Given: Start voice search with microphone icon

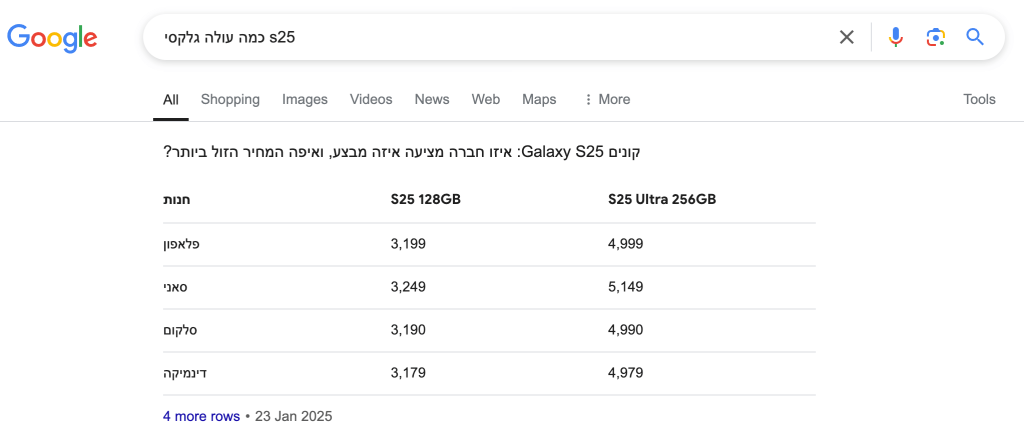Looking at the screenshot, I should 896,37.
